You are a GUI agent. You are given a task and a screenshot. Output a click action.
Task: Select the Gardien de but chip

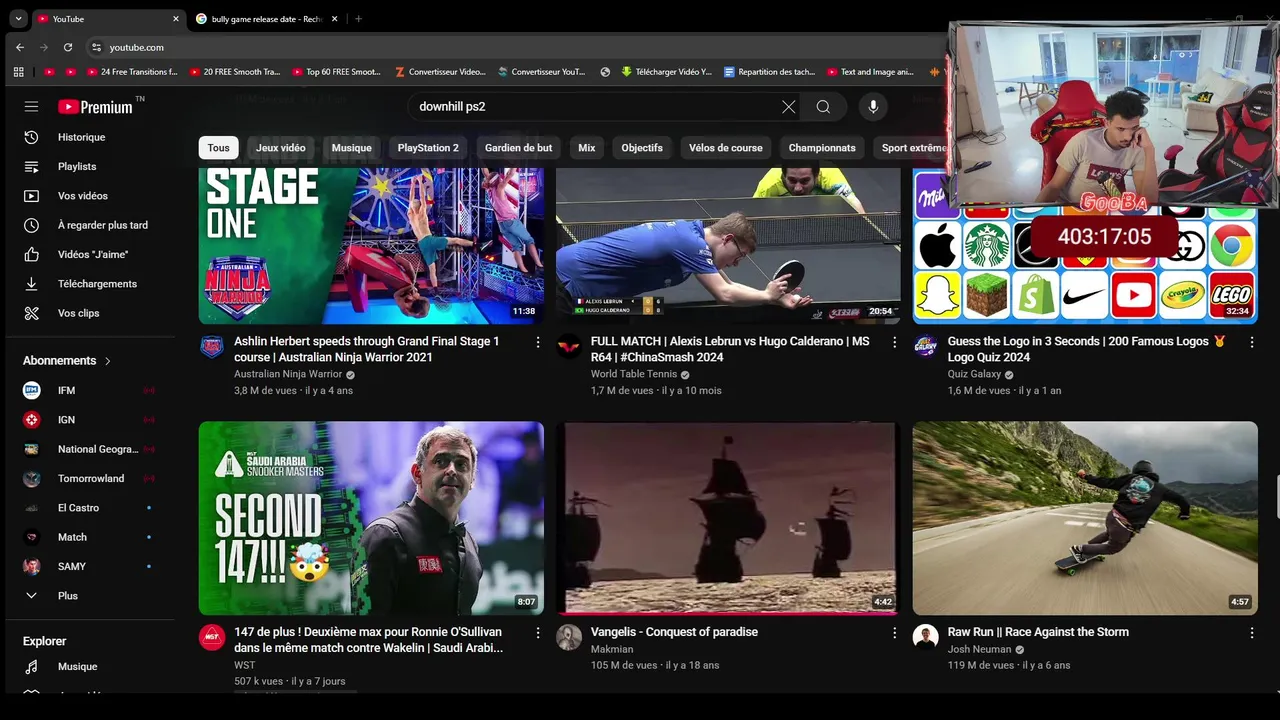[518, 148]
